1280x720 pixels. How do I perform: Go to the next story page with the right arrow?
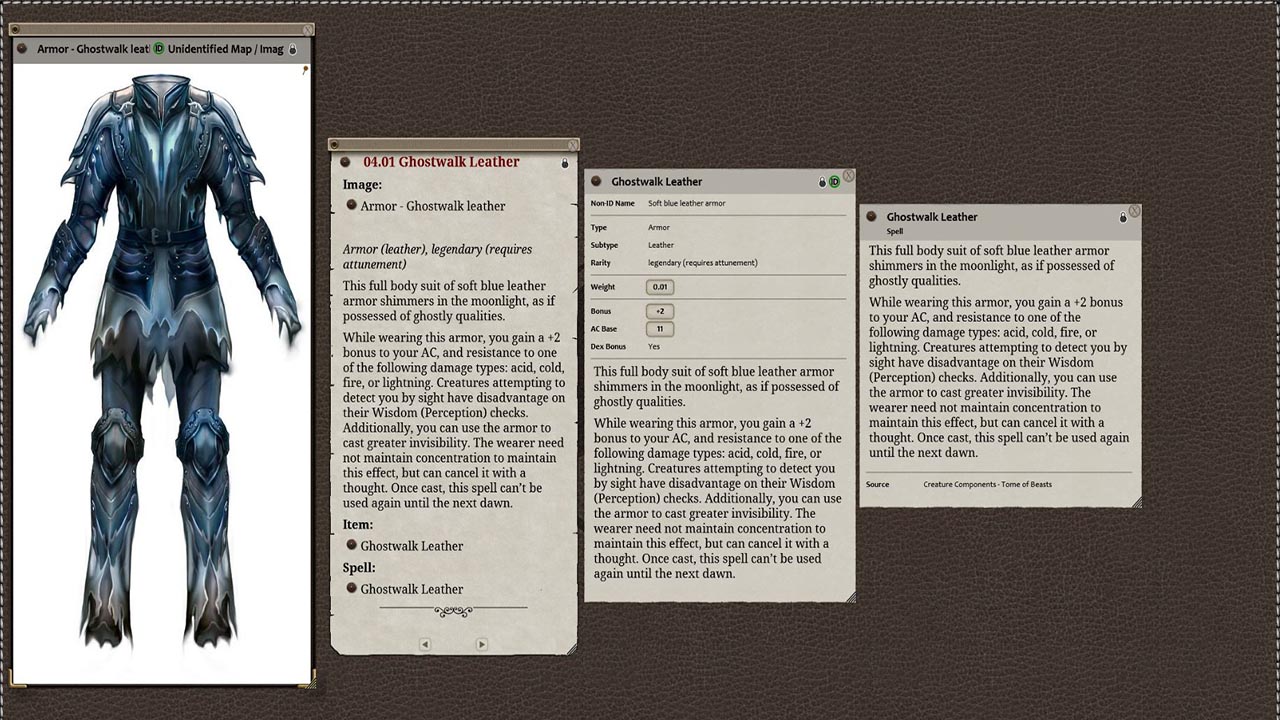(481, 644)
